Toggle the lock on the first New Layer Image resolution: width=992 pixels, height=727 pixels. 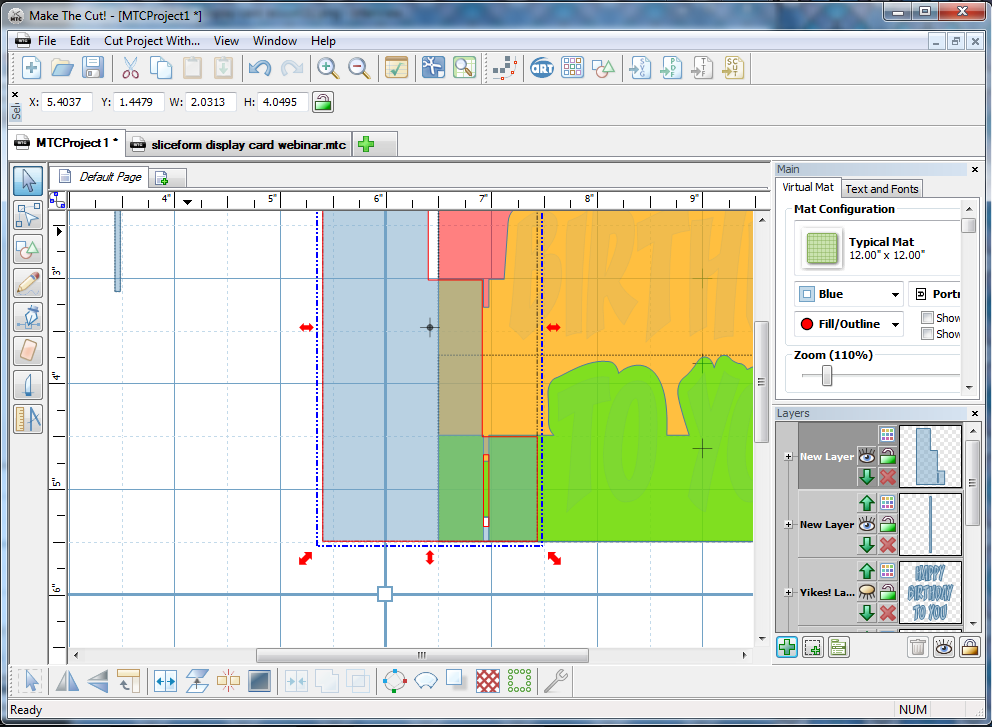tap(888, 456)
